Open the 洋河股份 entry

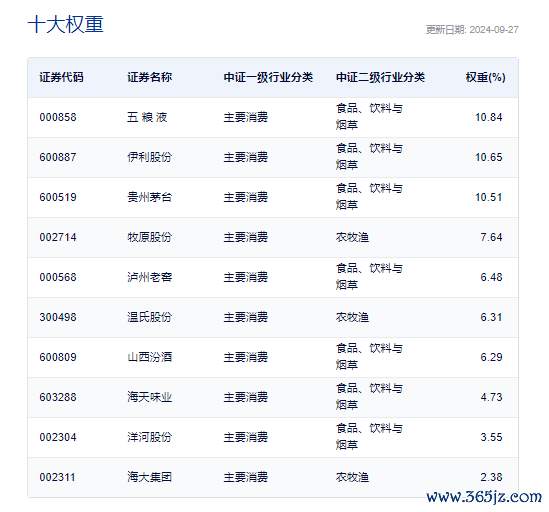tap(150, 437)
